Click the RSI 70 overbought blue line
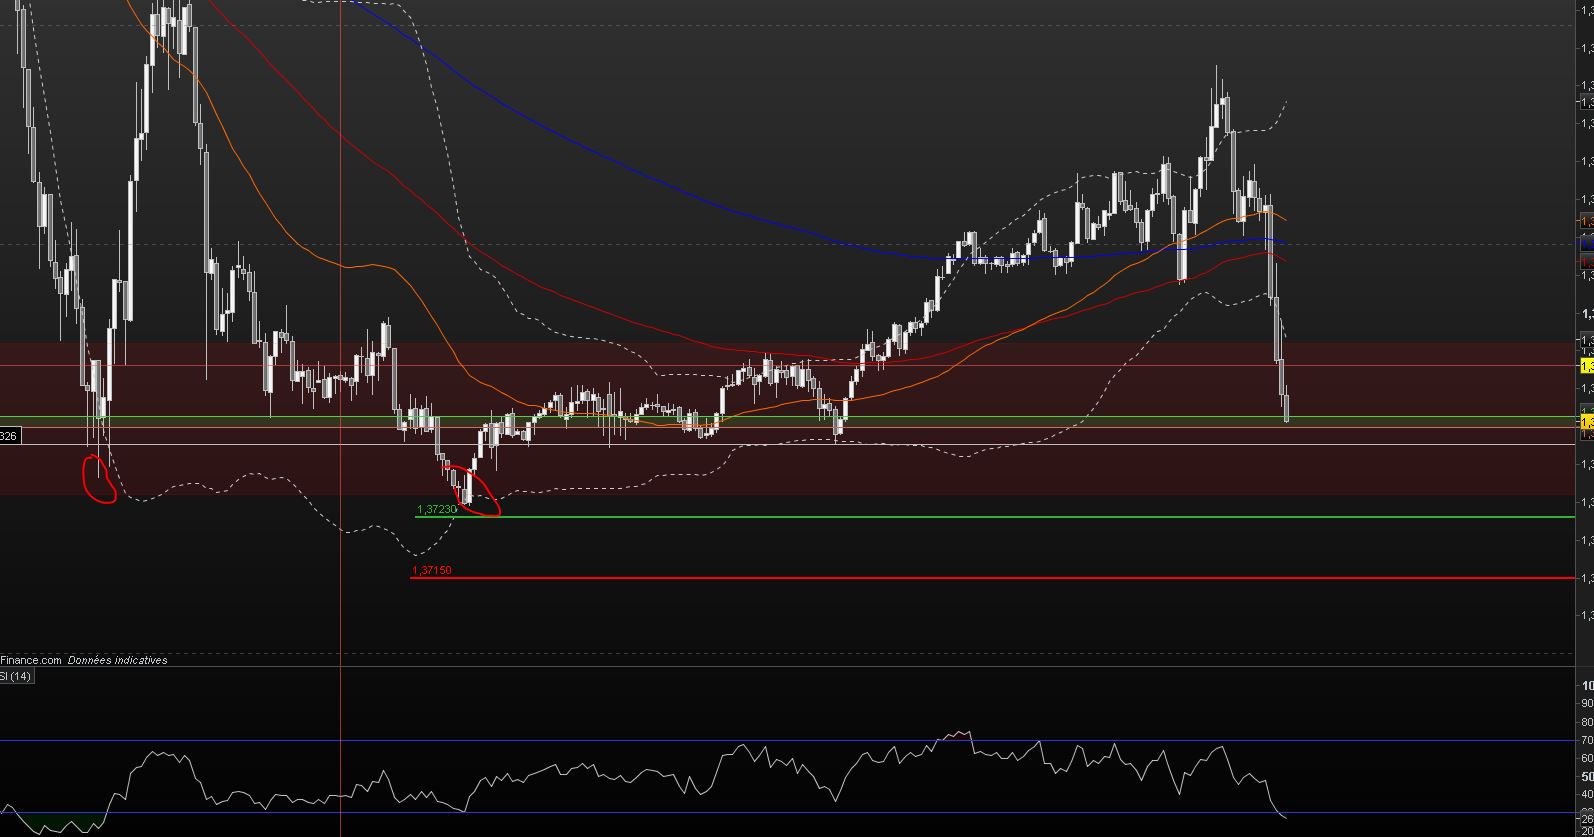 coord(787,741)
